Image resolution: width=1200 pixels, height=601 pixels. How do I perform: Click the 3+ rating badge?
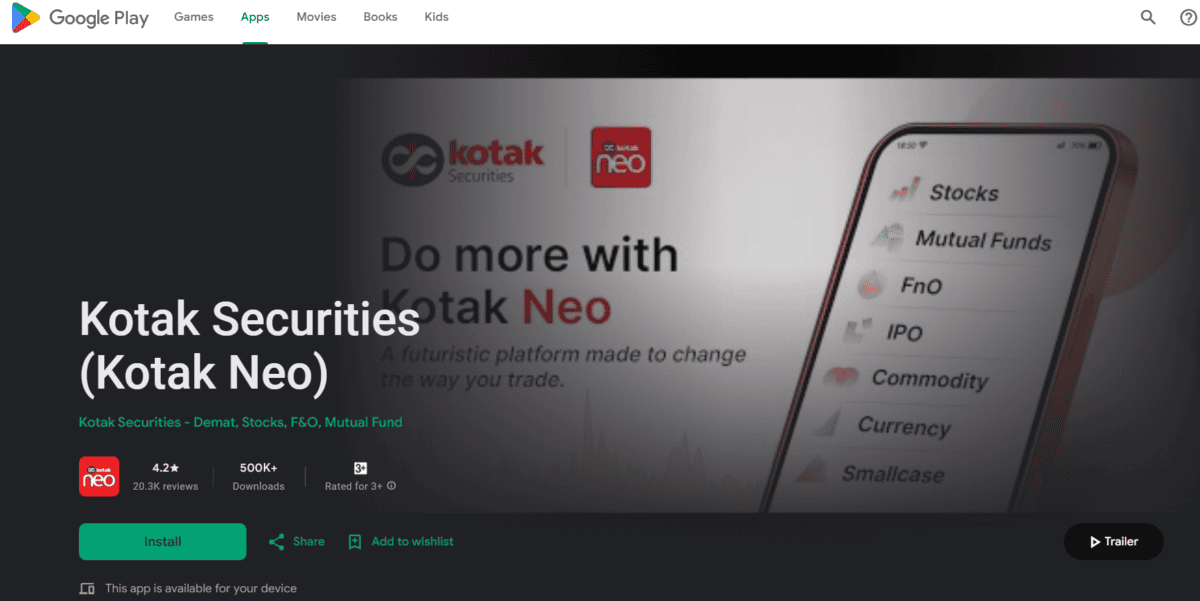coord(361,468)
